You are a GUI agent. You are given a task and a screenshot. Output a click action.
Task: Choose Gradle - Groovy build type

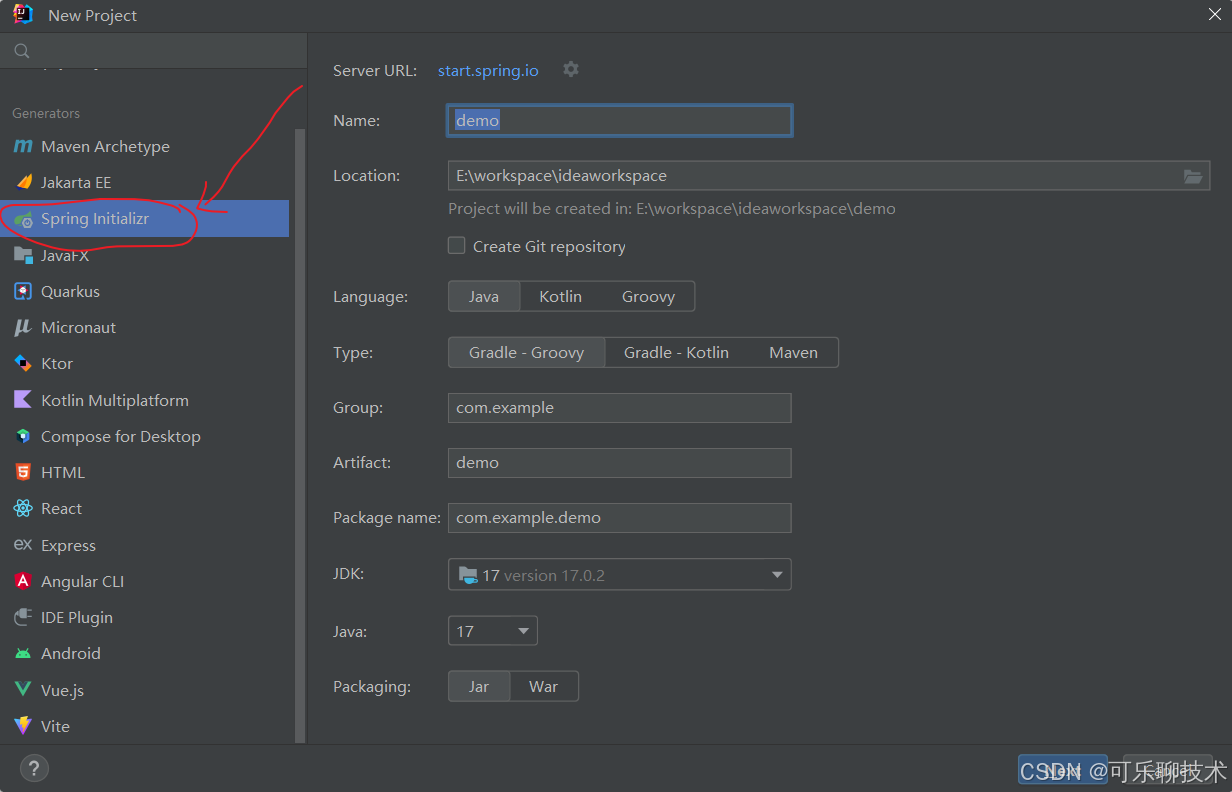(x=527, y=353)
